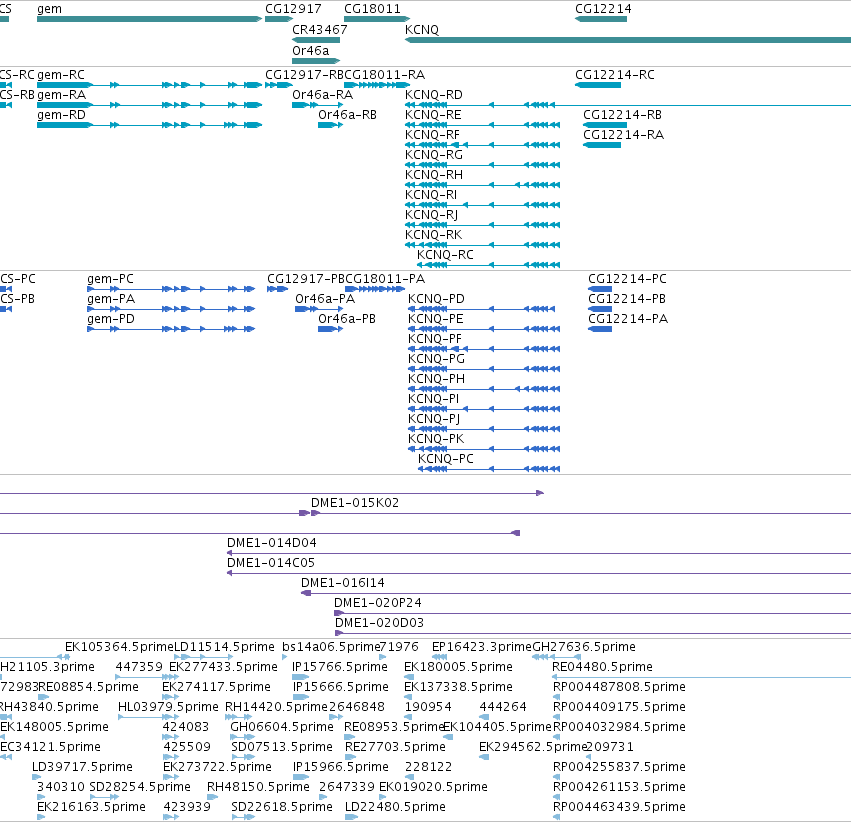
Task: Click transcript KCNQ-RE
Action: 482,125
